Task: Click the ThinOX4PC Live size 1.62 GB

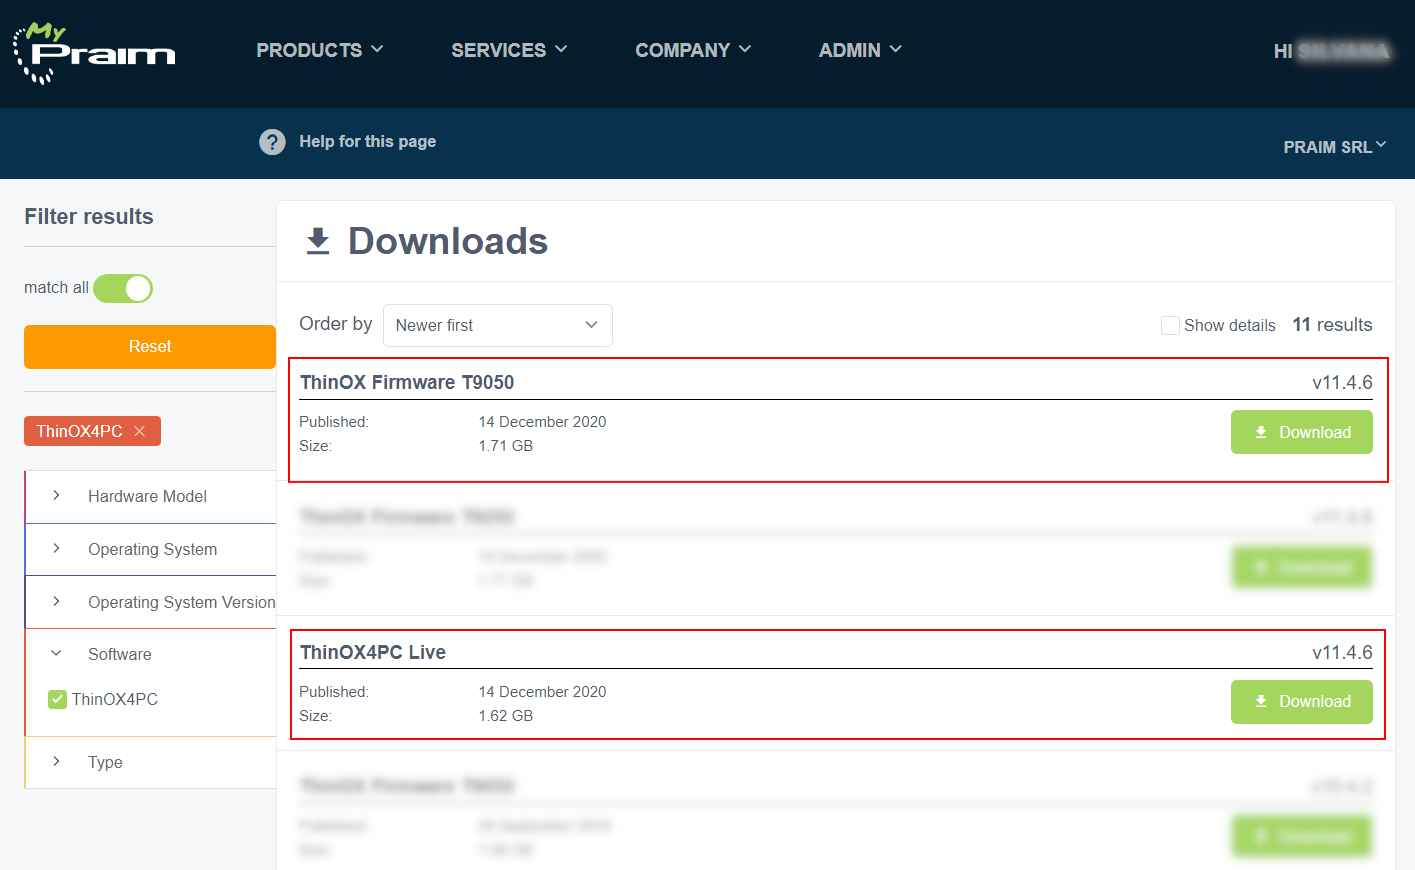Action: [x=506, y=716]
